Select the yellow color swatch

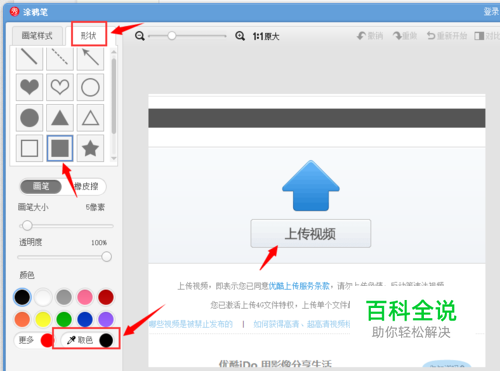(43, 319)
